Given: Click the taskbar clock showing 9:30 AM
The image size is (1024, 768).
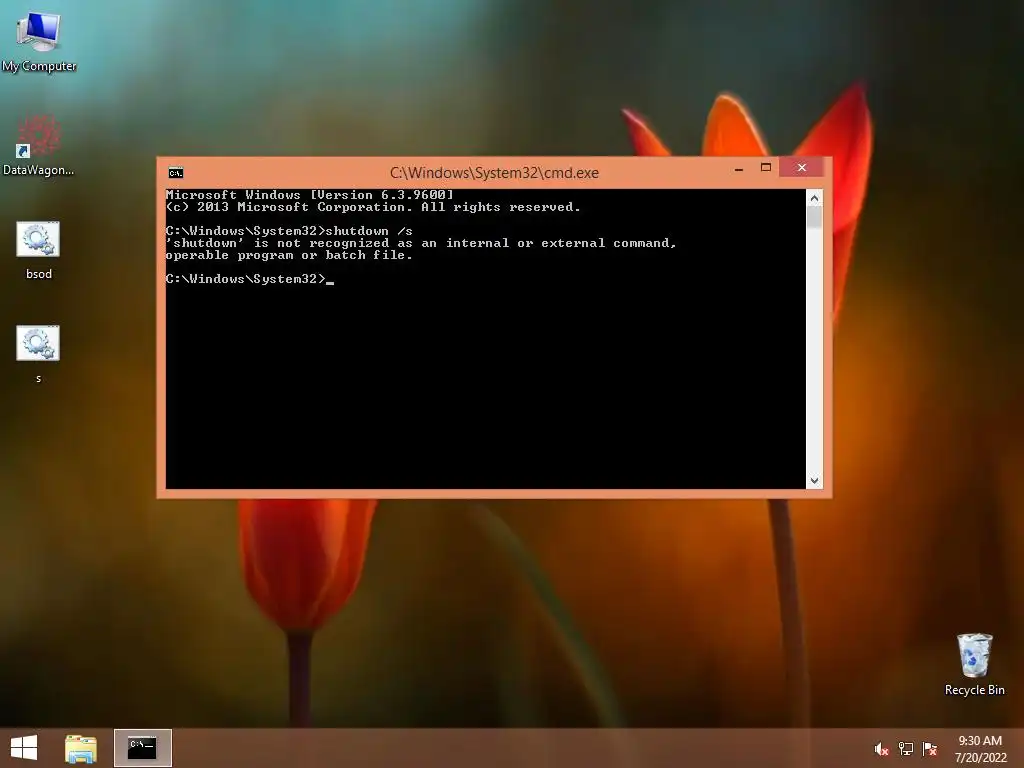Looking at the screenshot, I should coord(980,741).
